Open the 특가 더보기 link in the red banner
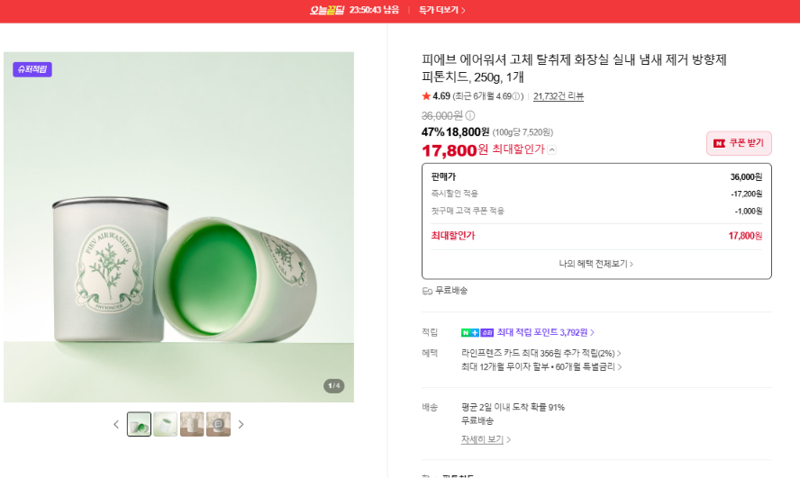This screenshot has width=800, height=478. pyautogui.click(x=442, y=10)
